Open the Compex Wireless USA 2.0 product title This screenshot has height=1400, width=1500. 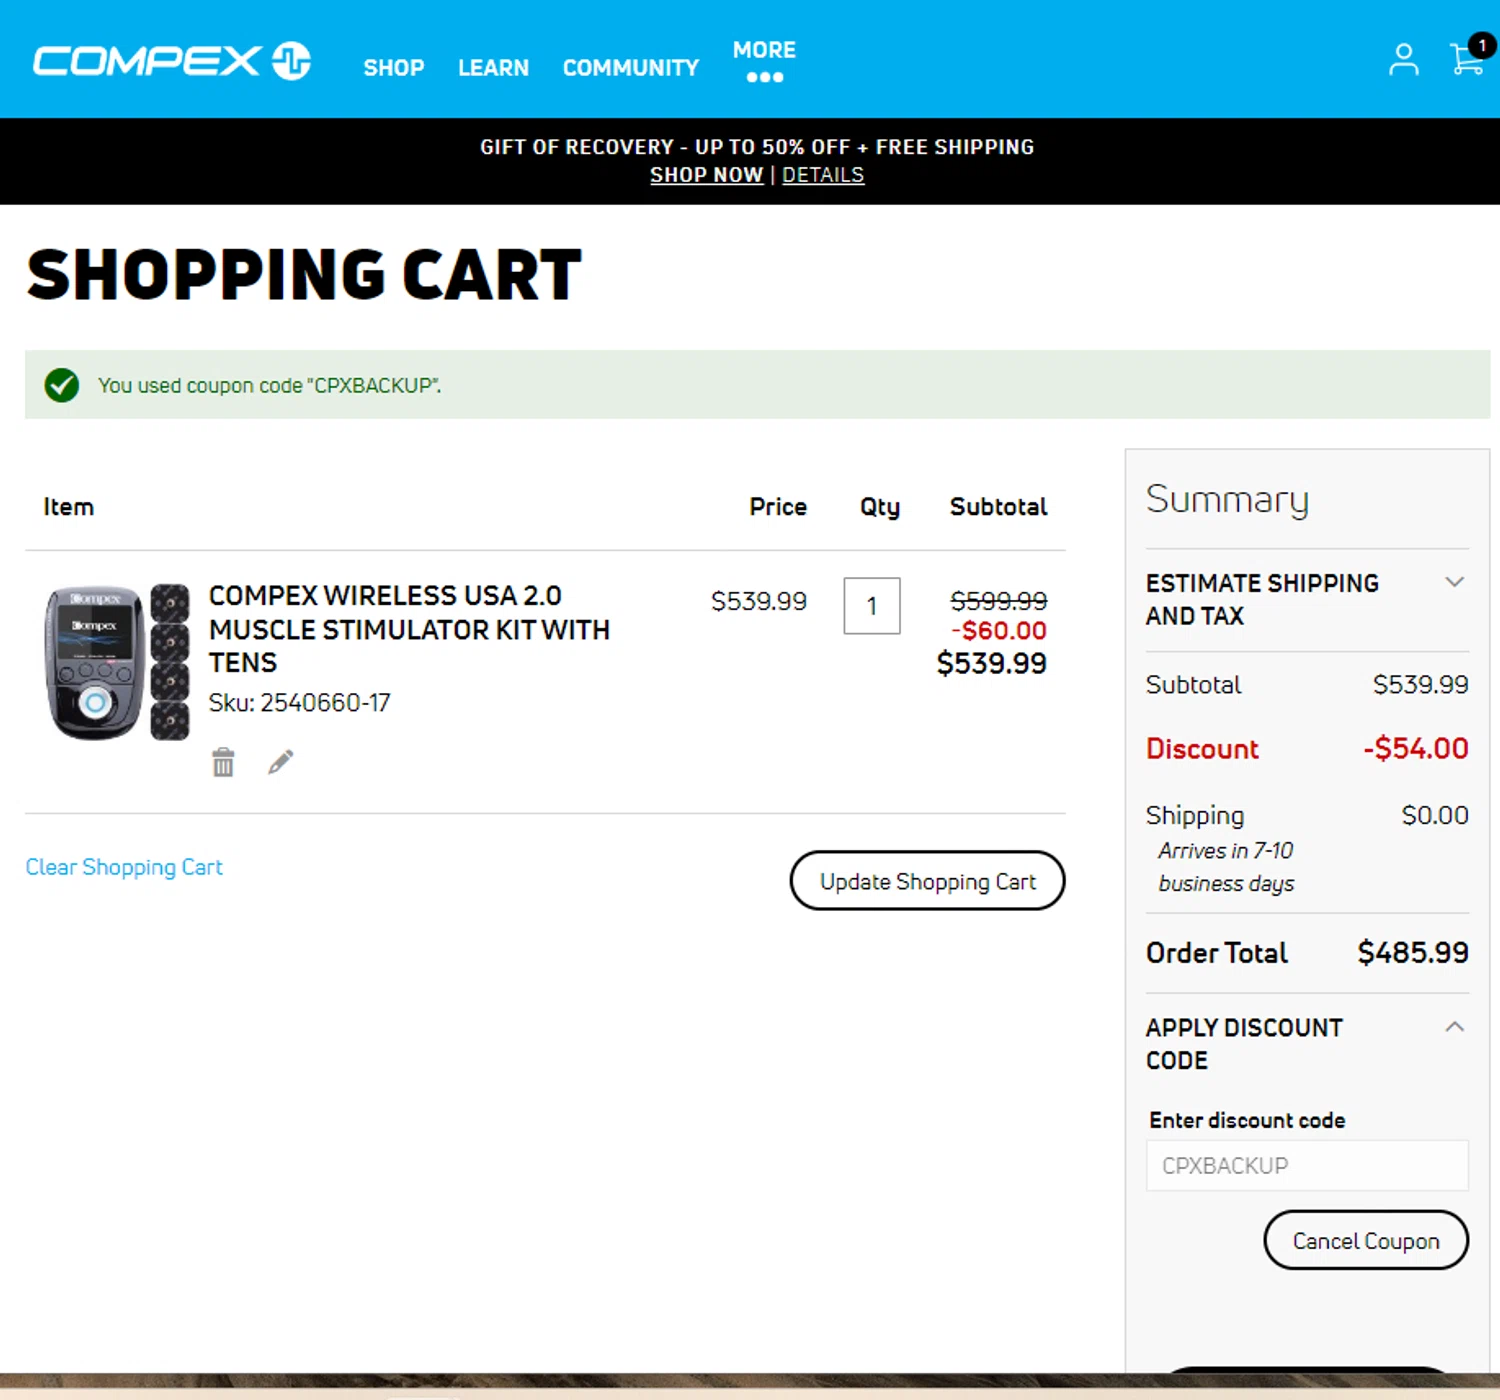pyautogui.click(x=409, y=629)
